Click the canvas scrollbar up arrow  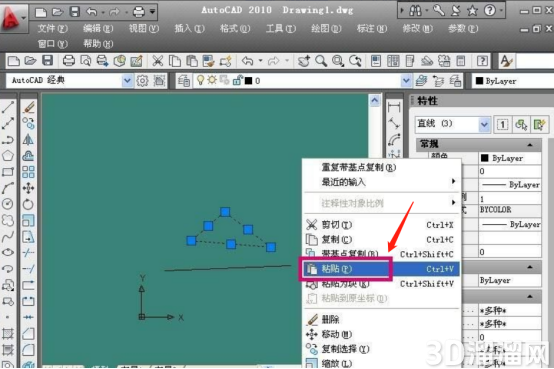click(375, 100)
